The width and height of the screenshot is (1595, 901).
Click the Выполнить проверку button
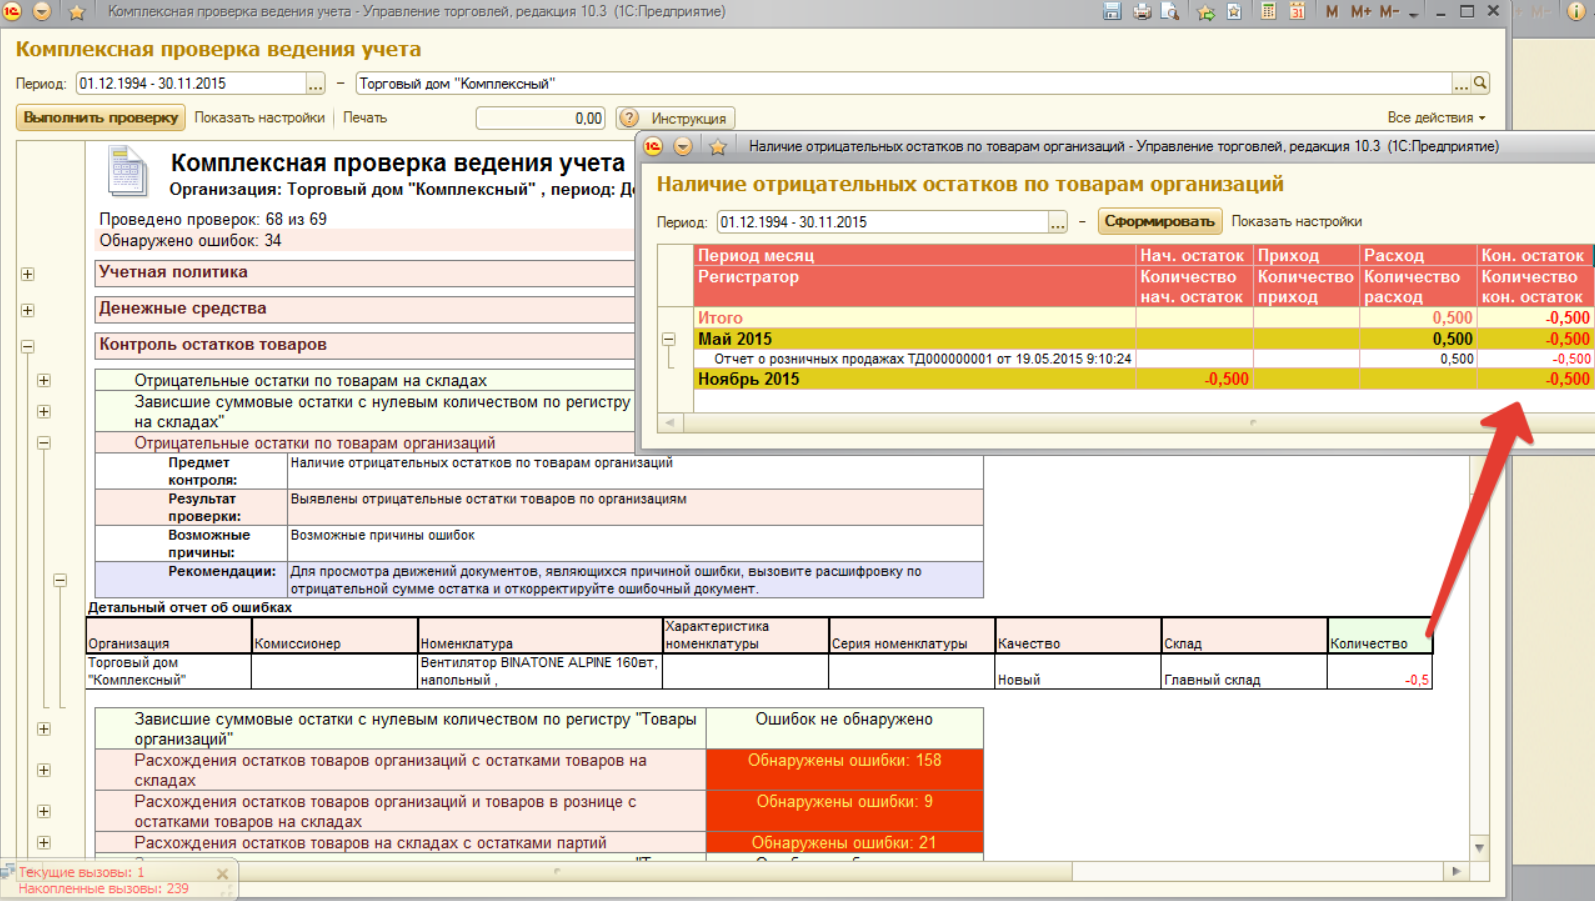click(101, 118)
